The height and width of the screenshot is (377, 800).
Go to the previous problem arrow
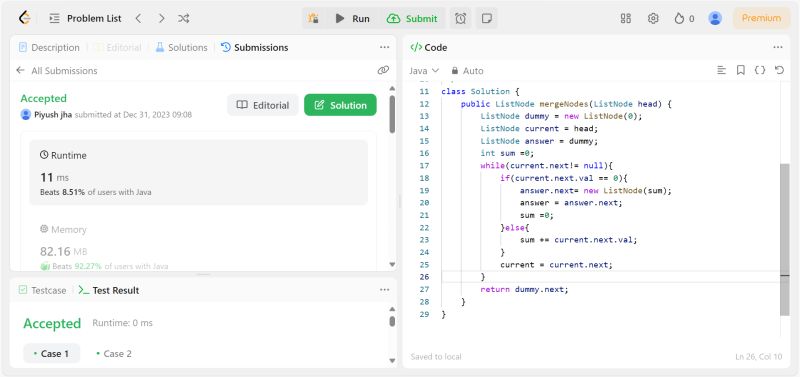pos(138,18)
